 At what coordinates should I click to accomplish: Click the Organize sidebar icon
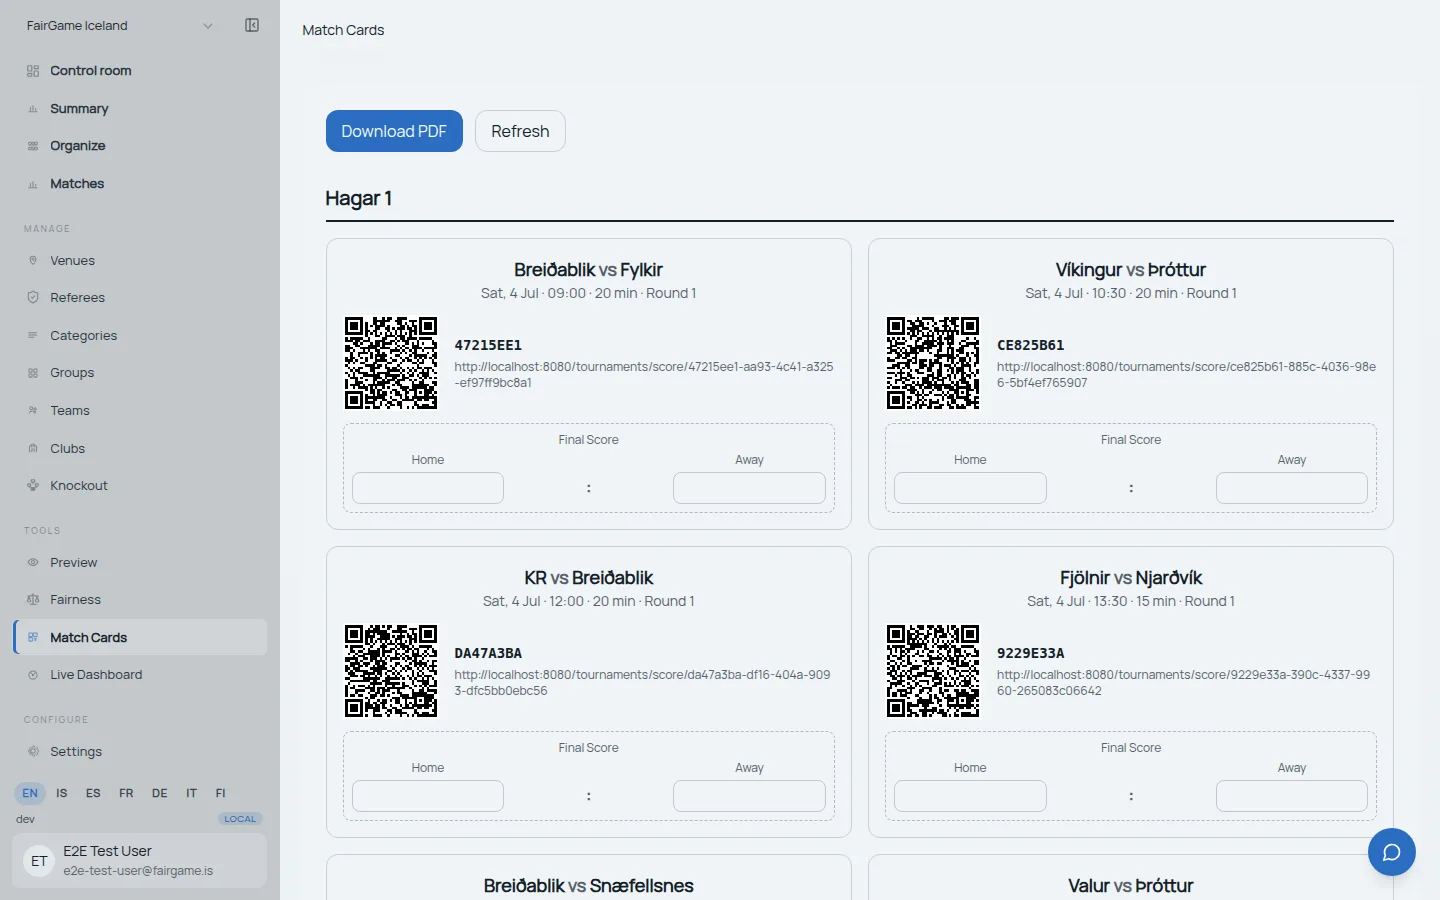pyautogui.click(x=33, y=146)
